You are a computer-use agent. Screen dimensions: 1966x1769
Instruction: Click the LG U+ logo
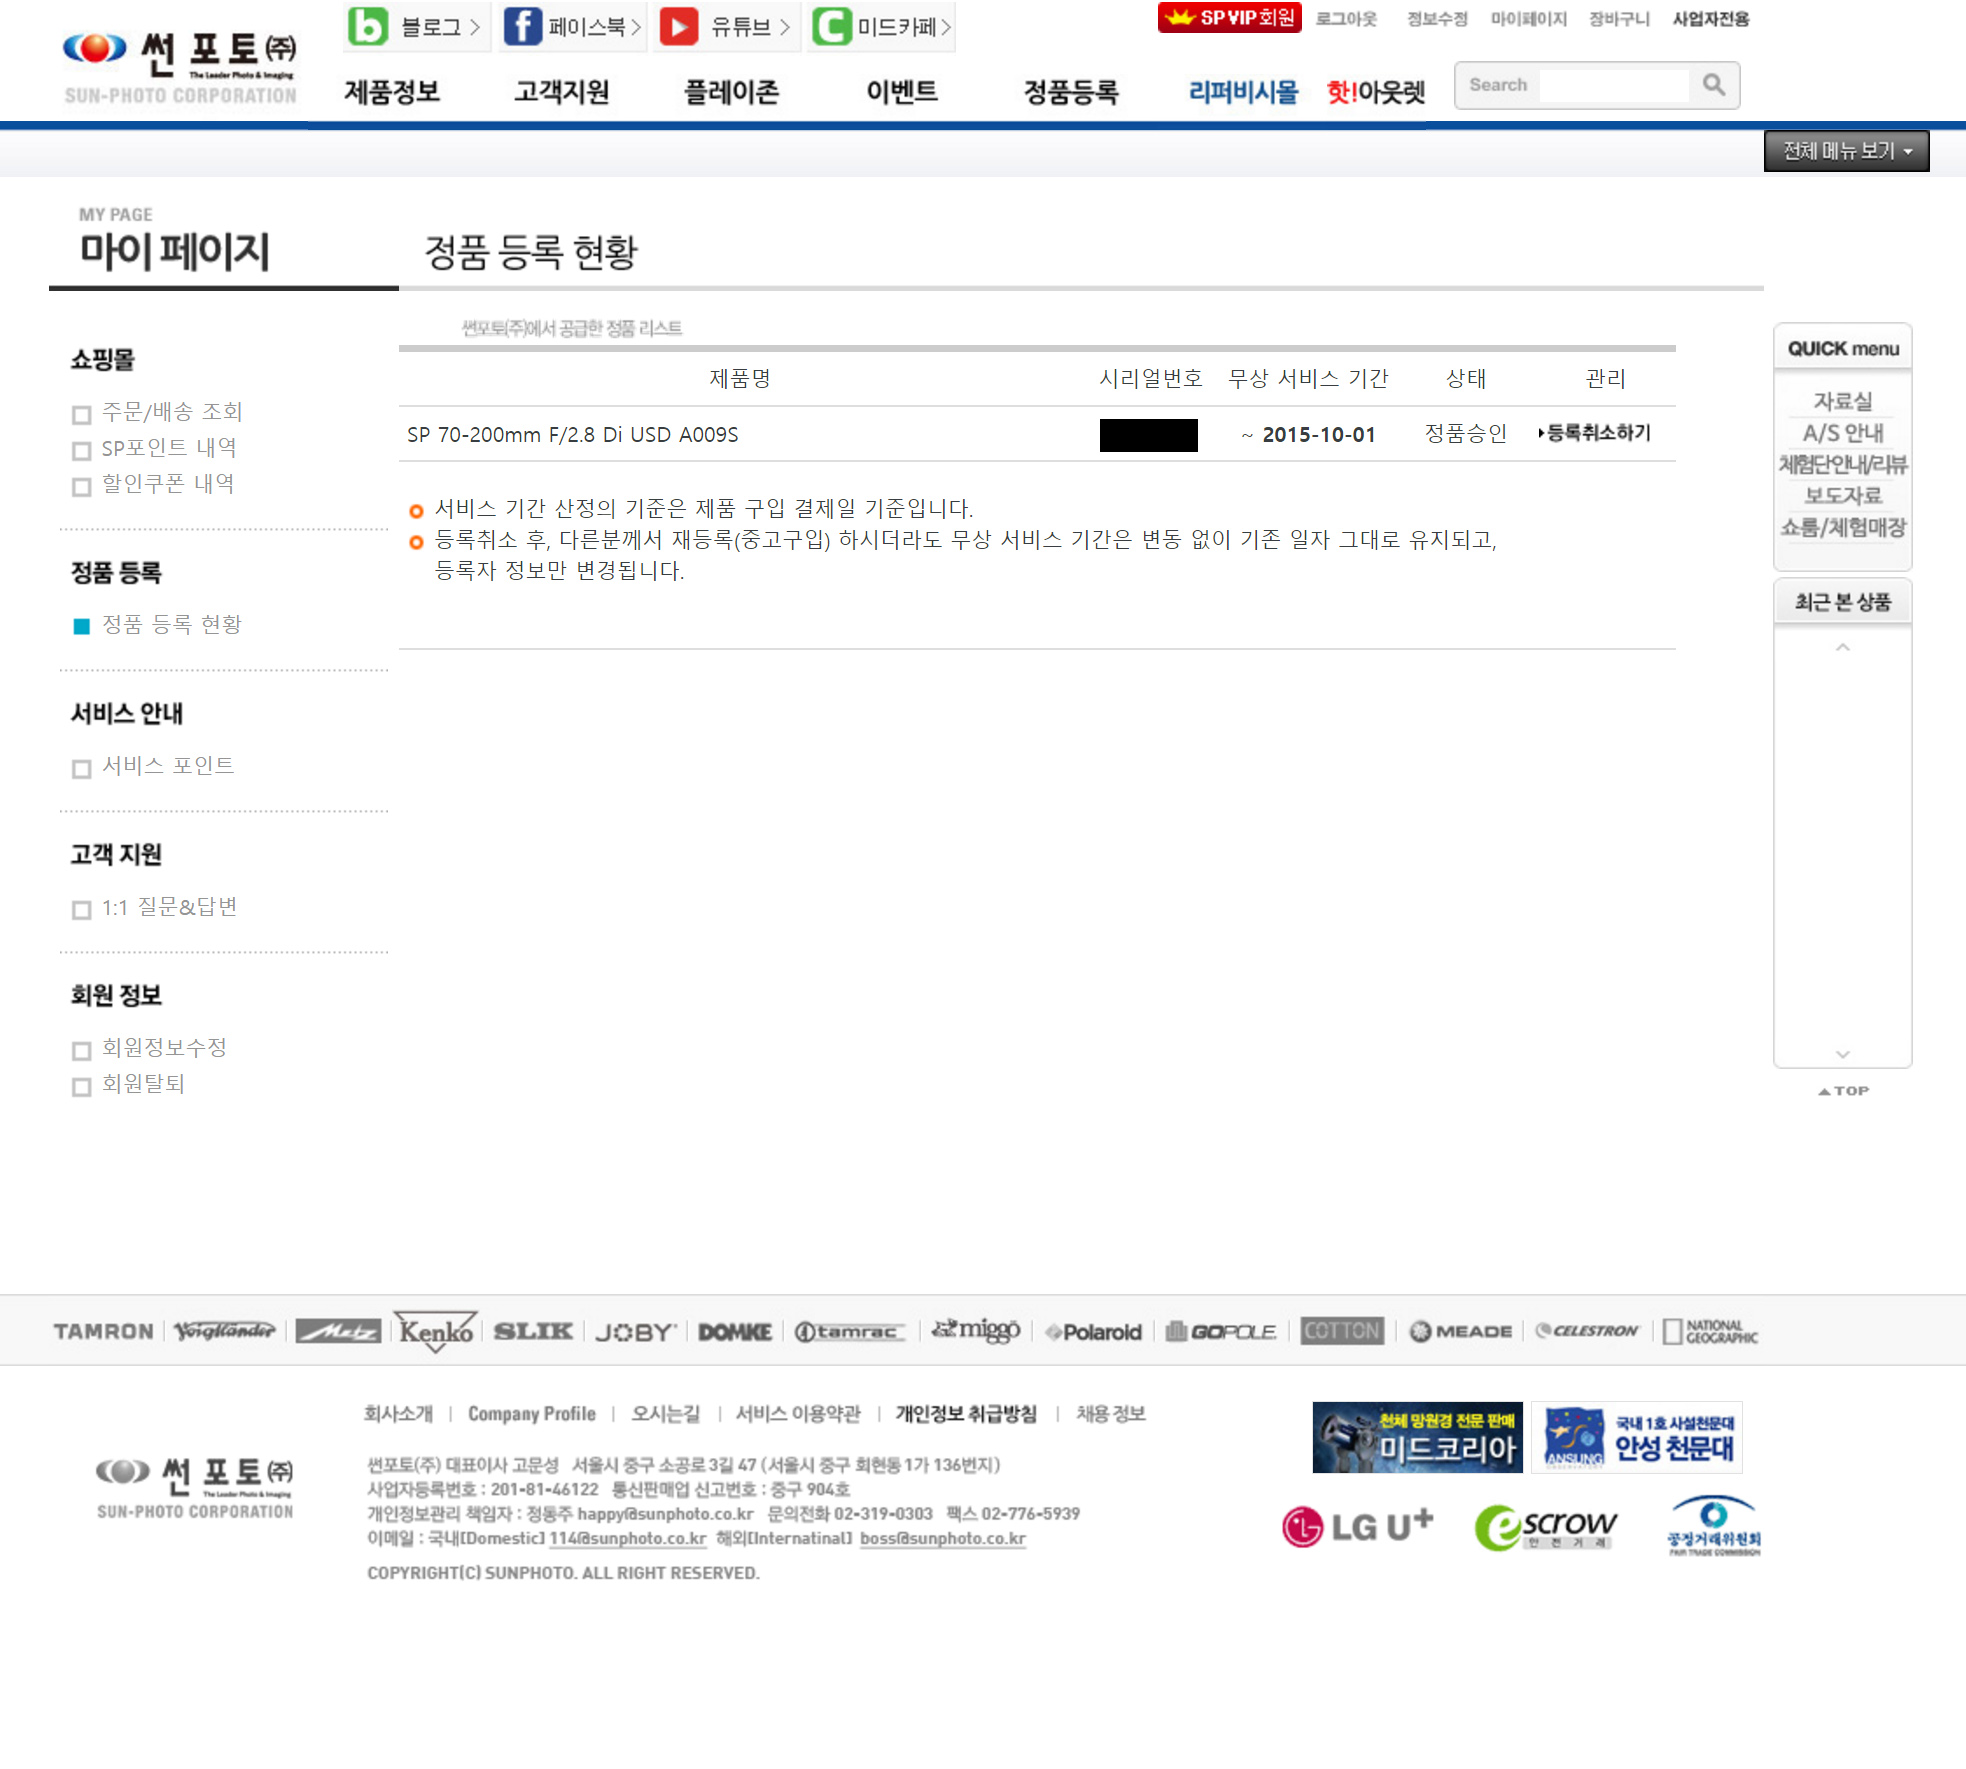pos(1357,1525)
